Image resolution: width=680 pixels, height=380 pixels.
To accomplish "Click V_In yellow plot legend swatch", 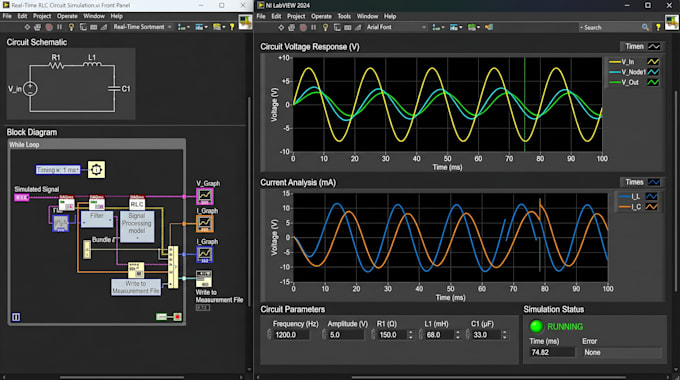I will 653,62.
